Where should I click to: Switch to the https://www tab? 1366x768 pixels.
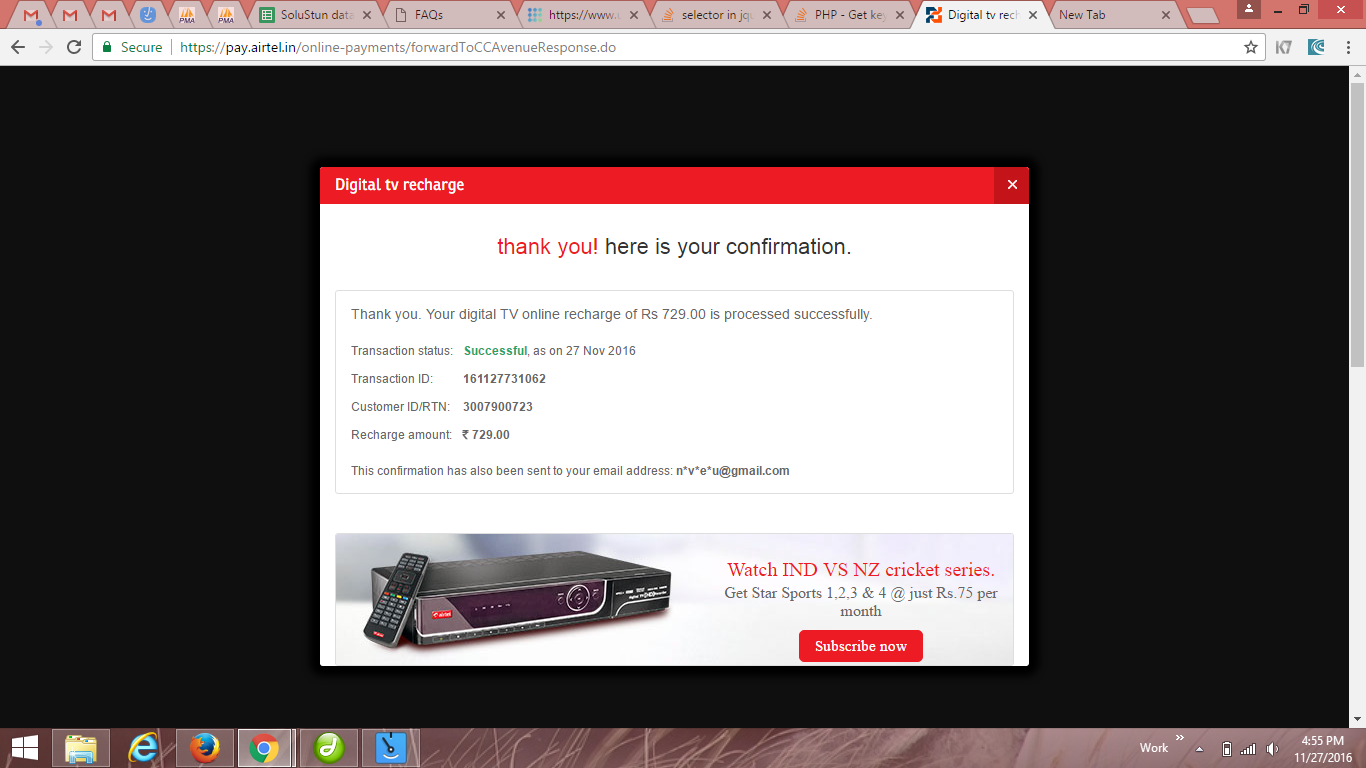583,15
